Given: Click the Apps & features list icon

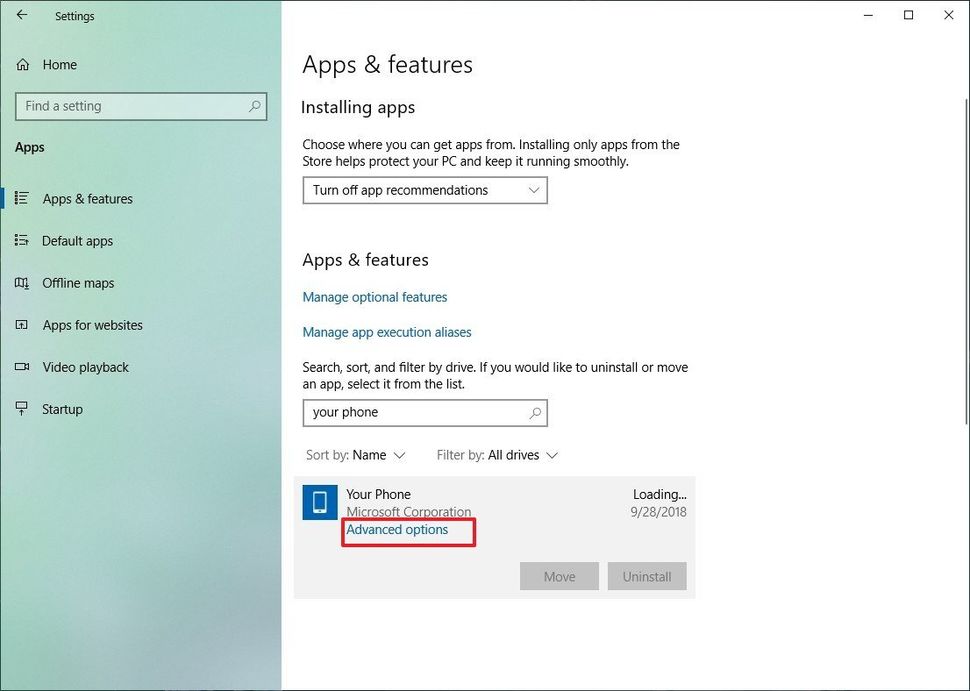Looking at the screenshot, I should 22,198.
